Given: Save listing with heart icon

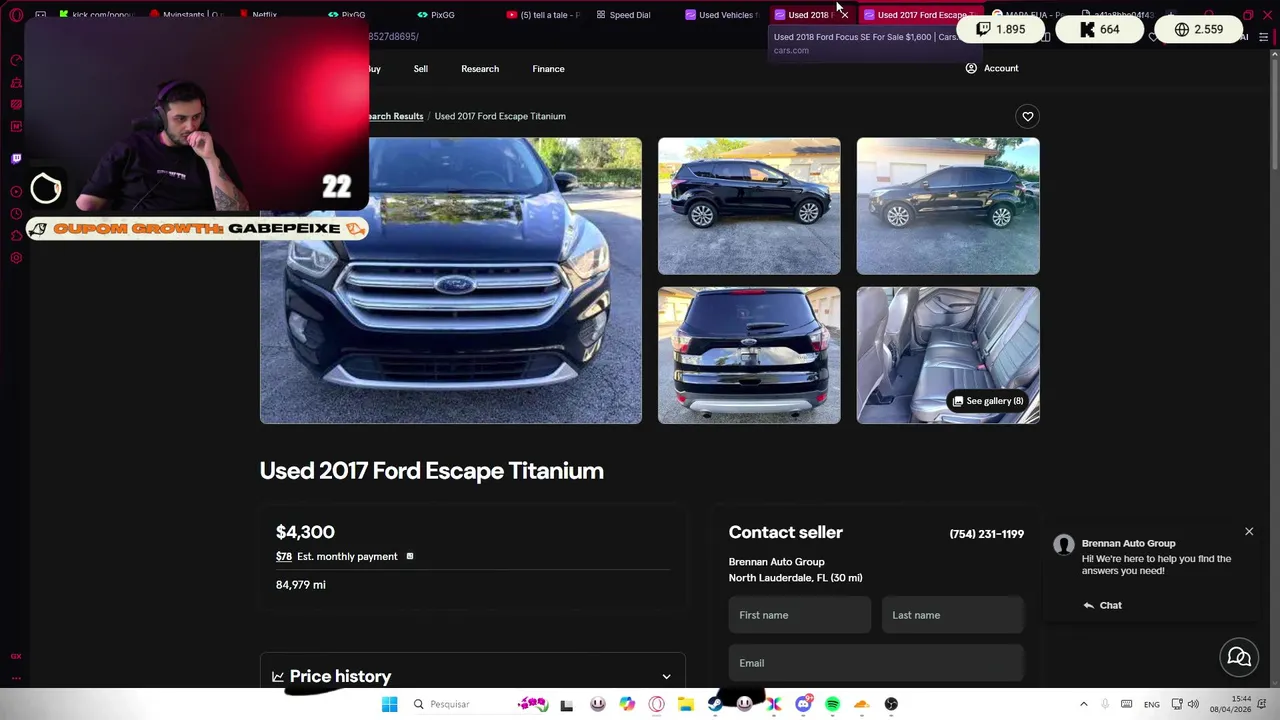Looking at the screenshot, I should 1027,116.
